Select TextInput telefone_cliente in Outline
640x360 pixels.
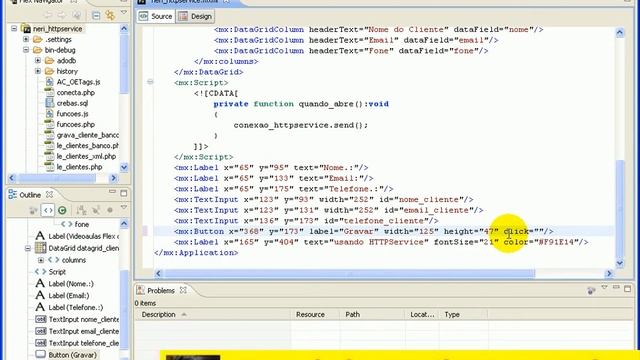click(84, 343)
